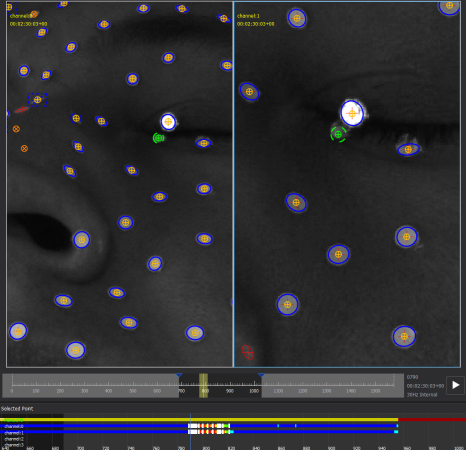Select the channel:2 track row label
Screen dimensions: 466x450
pyautogui.click(x=14, y=439)
